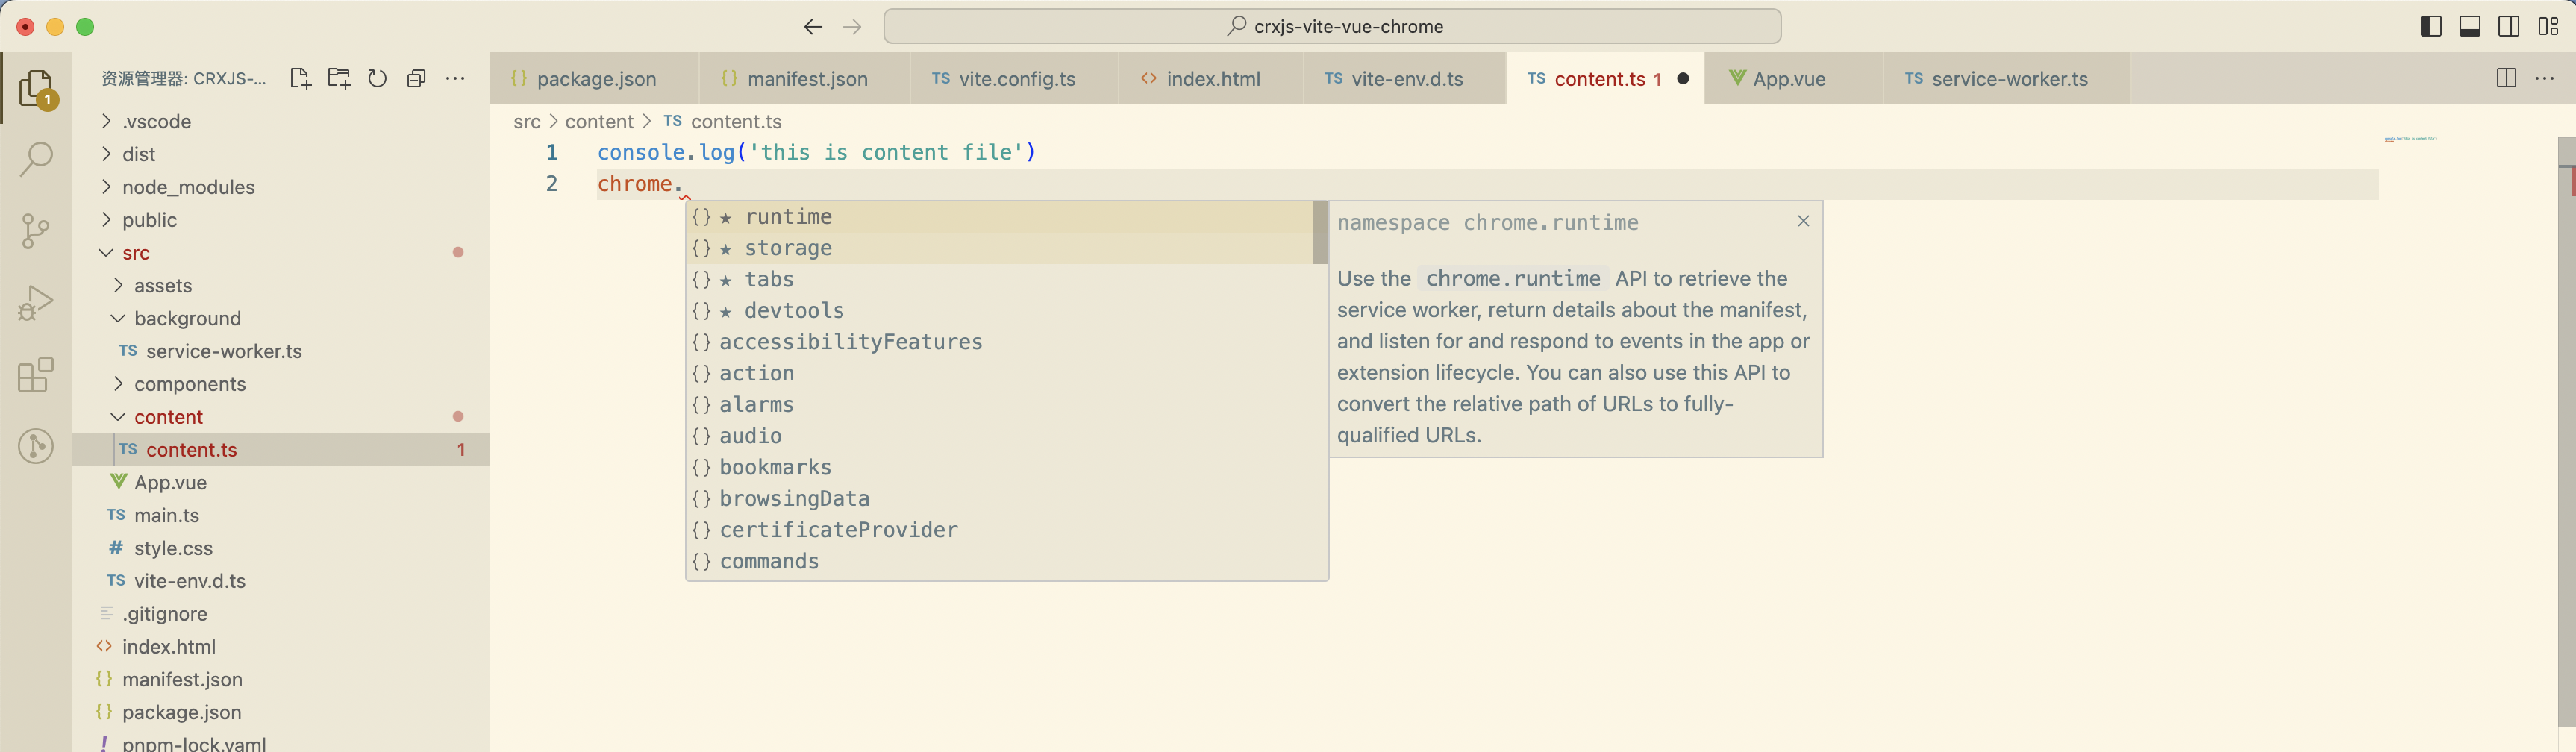Open the Run and Debug panel
The image size is (2576, 752).
tap(36, 301)
